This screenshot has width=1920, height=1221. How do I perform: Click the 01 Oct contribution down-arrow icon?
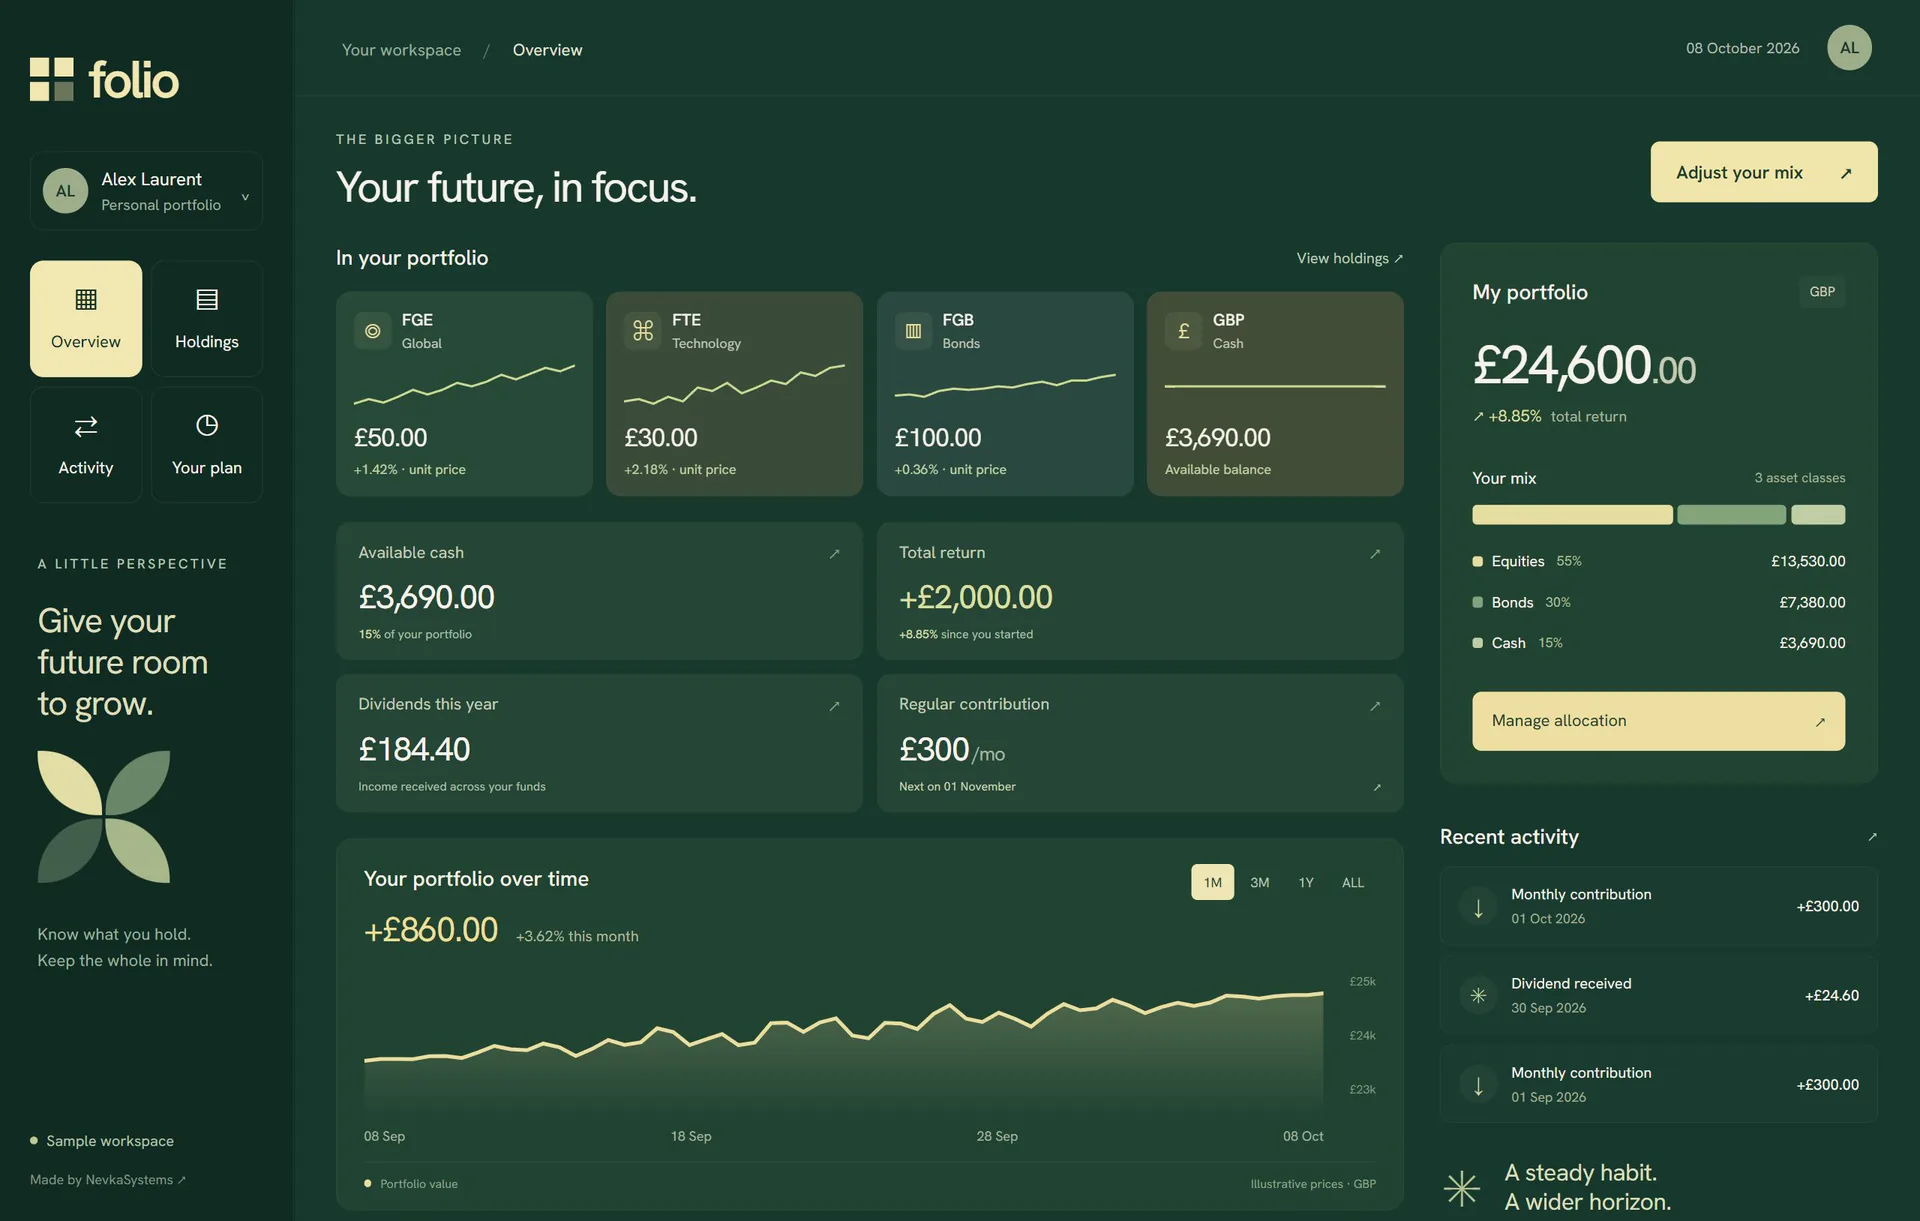[1478, 907]
